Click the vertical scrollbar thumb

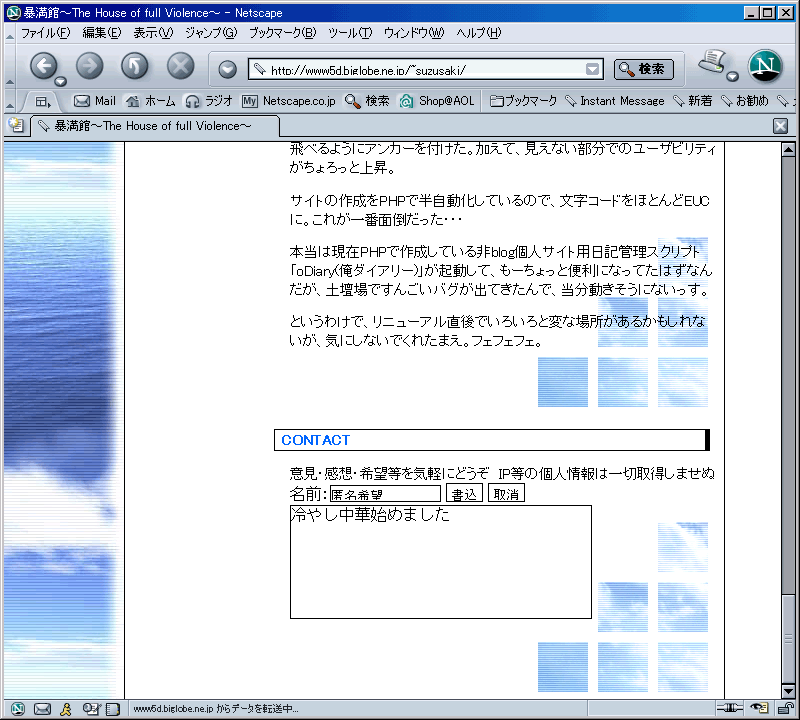pos(788,639)
